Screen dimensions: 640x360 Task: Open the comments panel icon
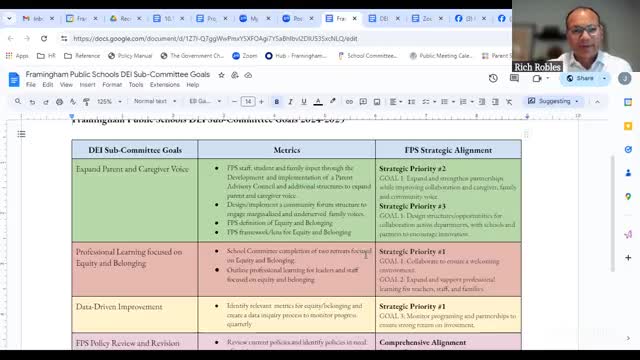pos(514,78)
